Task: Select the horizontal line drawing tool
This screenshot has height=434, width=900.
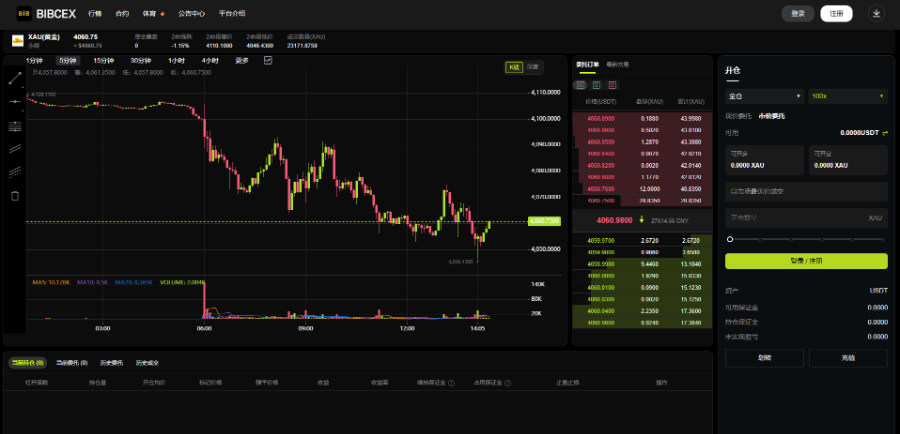Action: (x=15, y=102)
